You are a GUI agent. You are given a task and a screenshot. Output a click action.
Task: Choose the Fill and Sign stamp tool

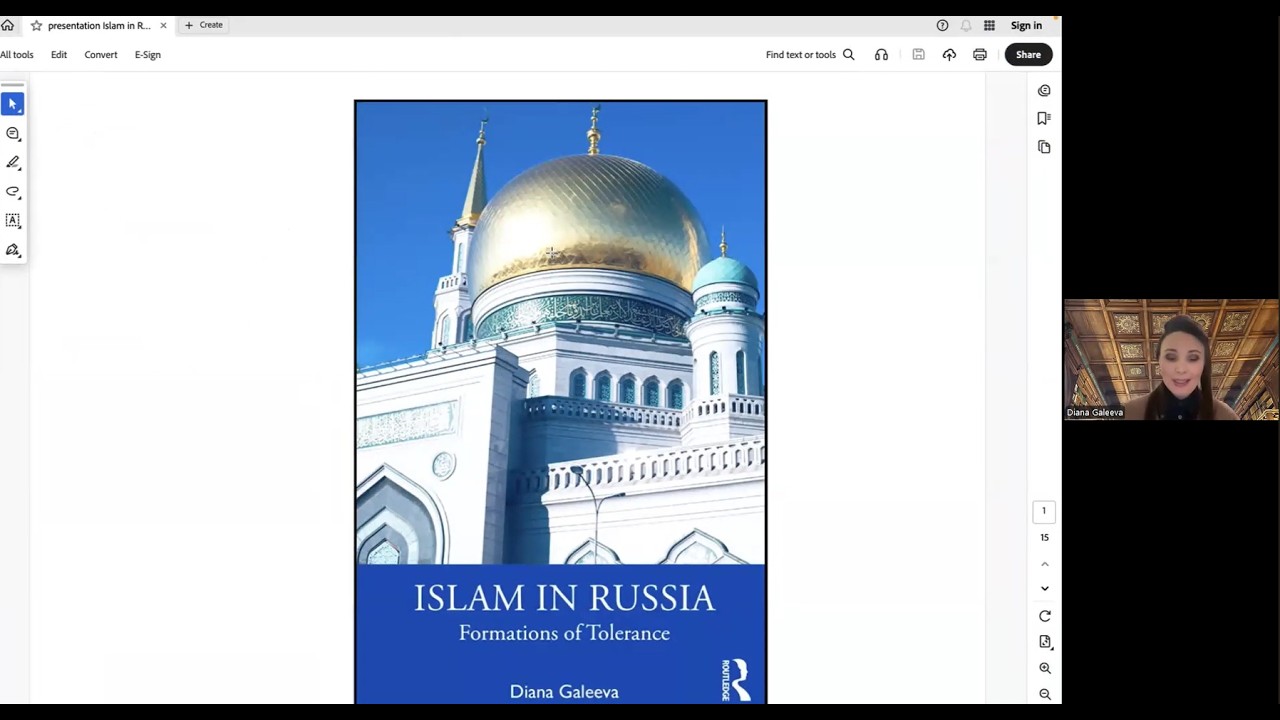13,250
